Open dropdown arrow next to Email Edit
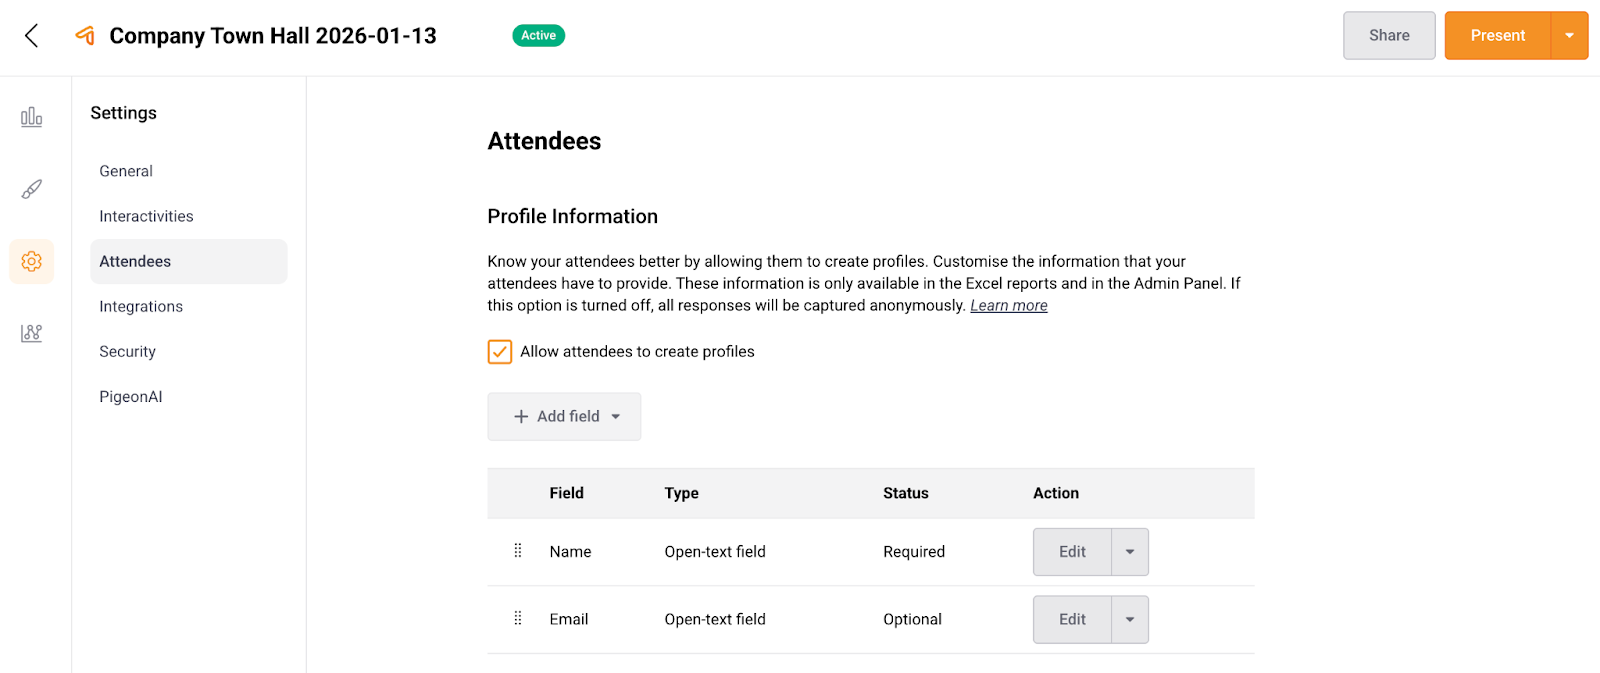The height and width of the screenshot is (673, 1600). (1130, 620)
